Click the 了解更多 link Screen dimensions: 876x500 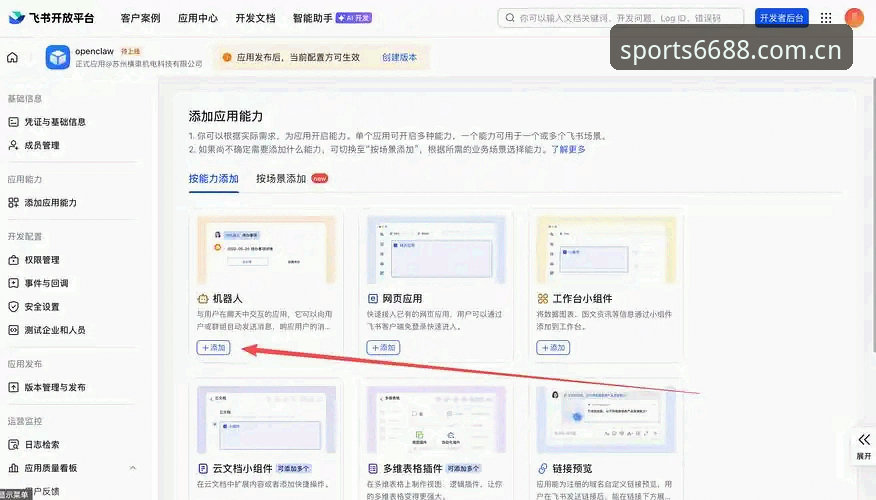click(568, 149)
